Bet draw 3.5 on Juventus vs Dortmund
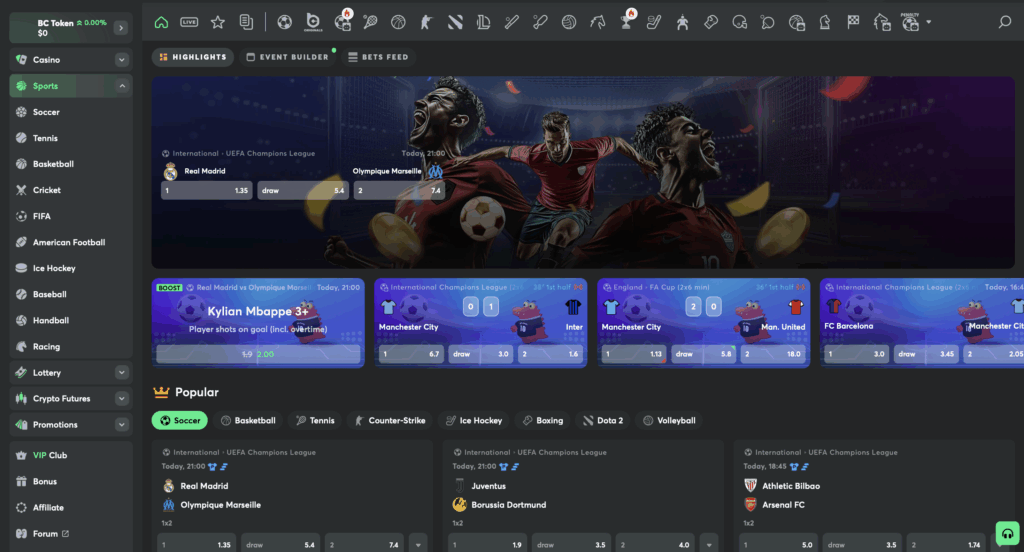This screenshot has width=1024, height=552. click(571, 544)
